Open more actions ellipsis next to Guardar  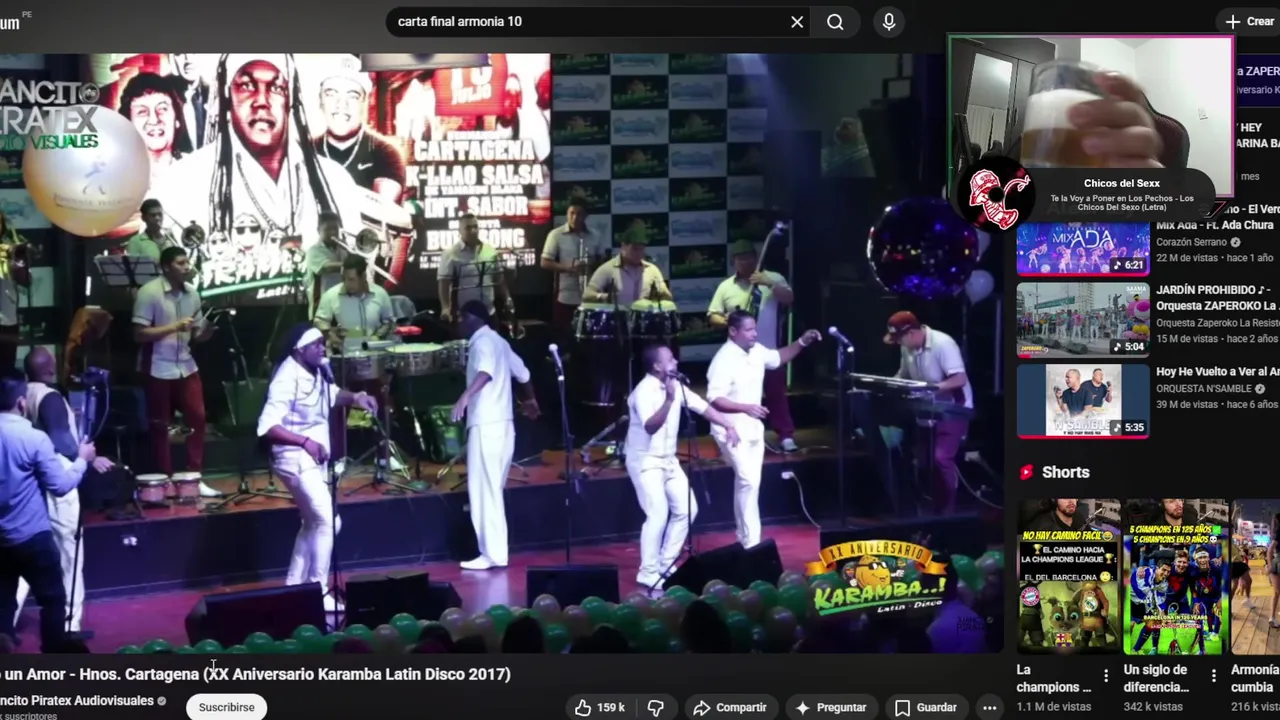tap(989, 707)
